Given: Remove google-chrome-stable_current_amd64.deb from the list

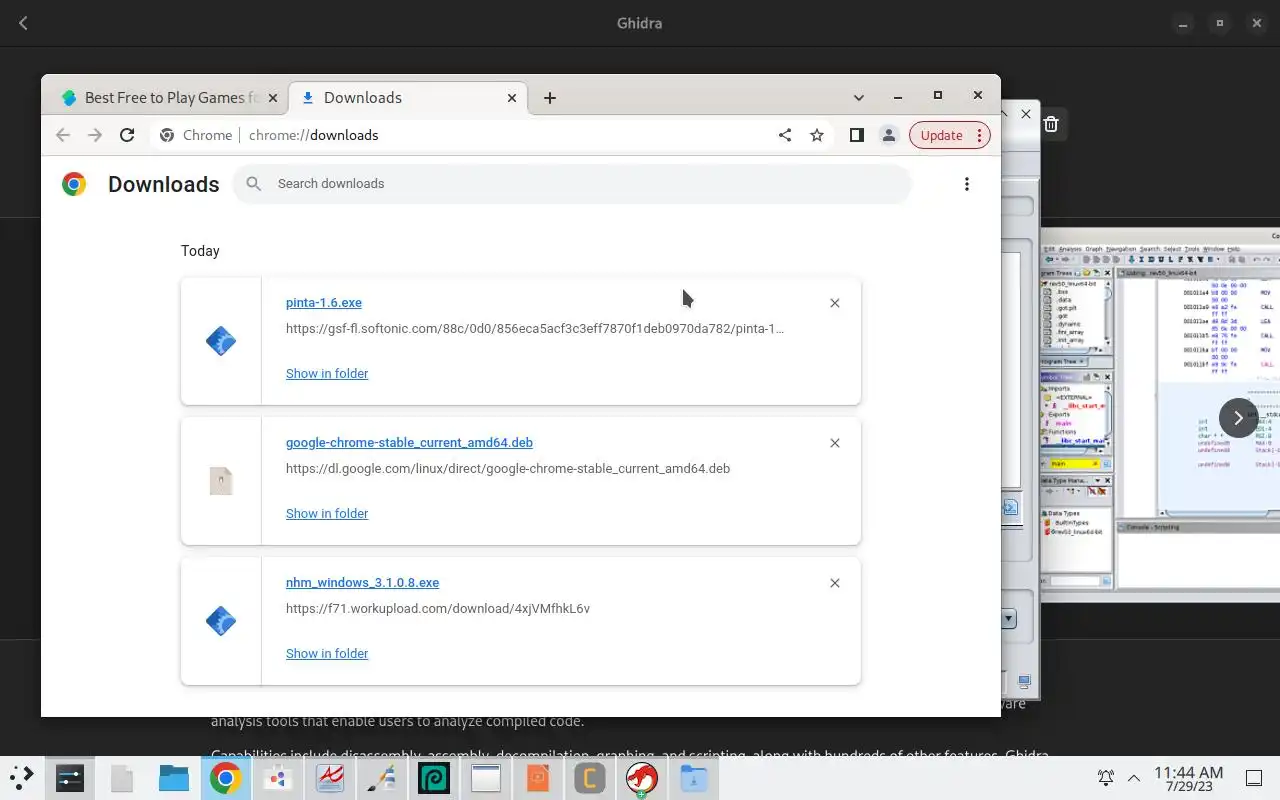Looking at the screenshot, I should click(835, 443).
